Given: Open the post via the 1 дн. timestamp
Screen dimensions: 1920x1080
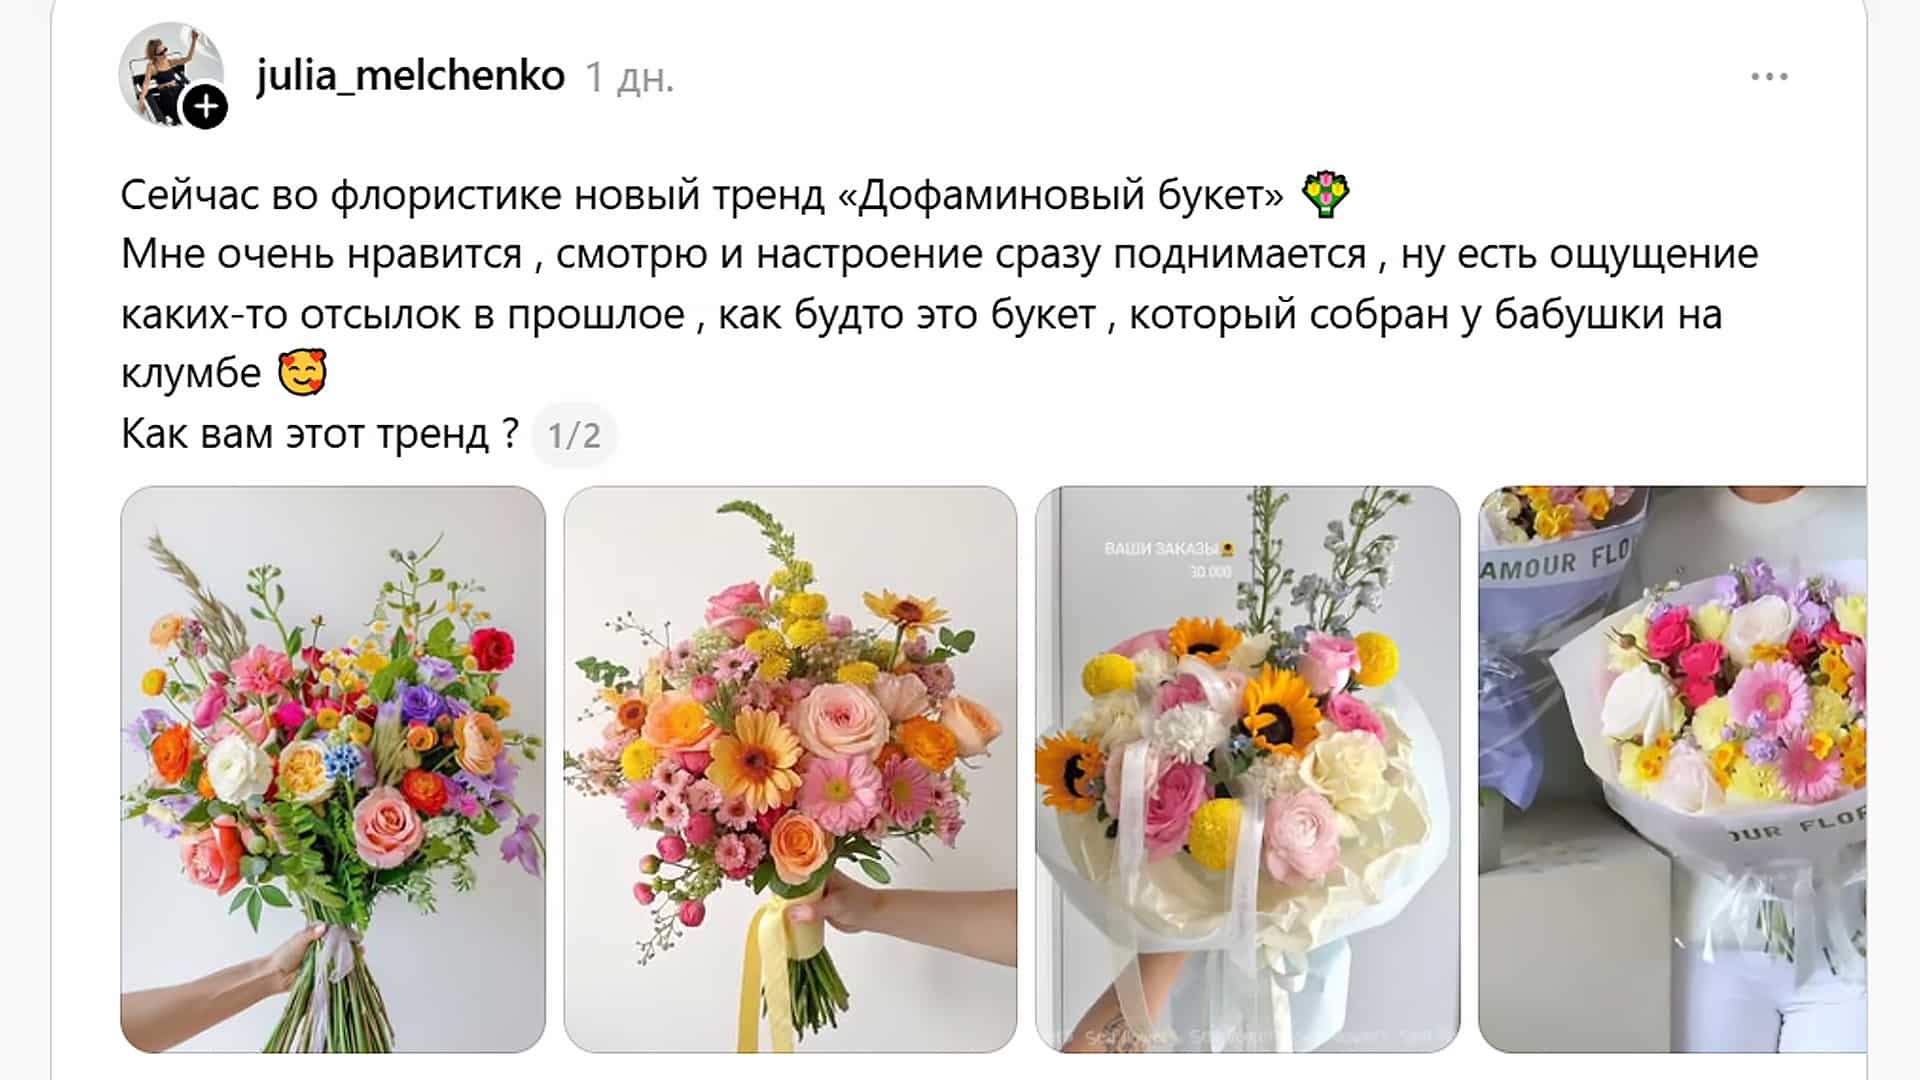Looking at the screenshot, I should [629, 77].
